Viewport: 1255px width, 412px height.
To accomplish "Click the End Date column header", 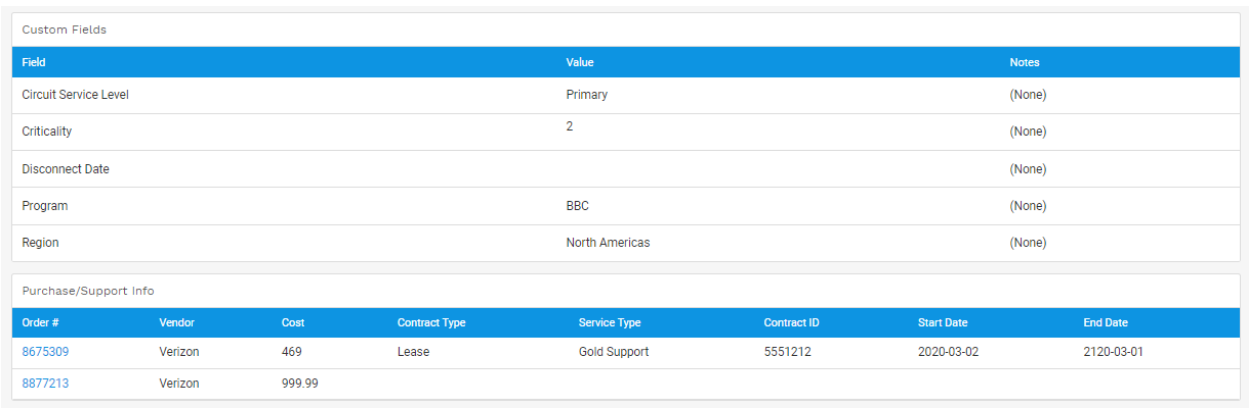I will 1105,323.
